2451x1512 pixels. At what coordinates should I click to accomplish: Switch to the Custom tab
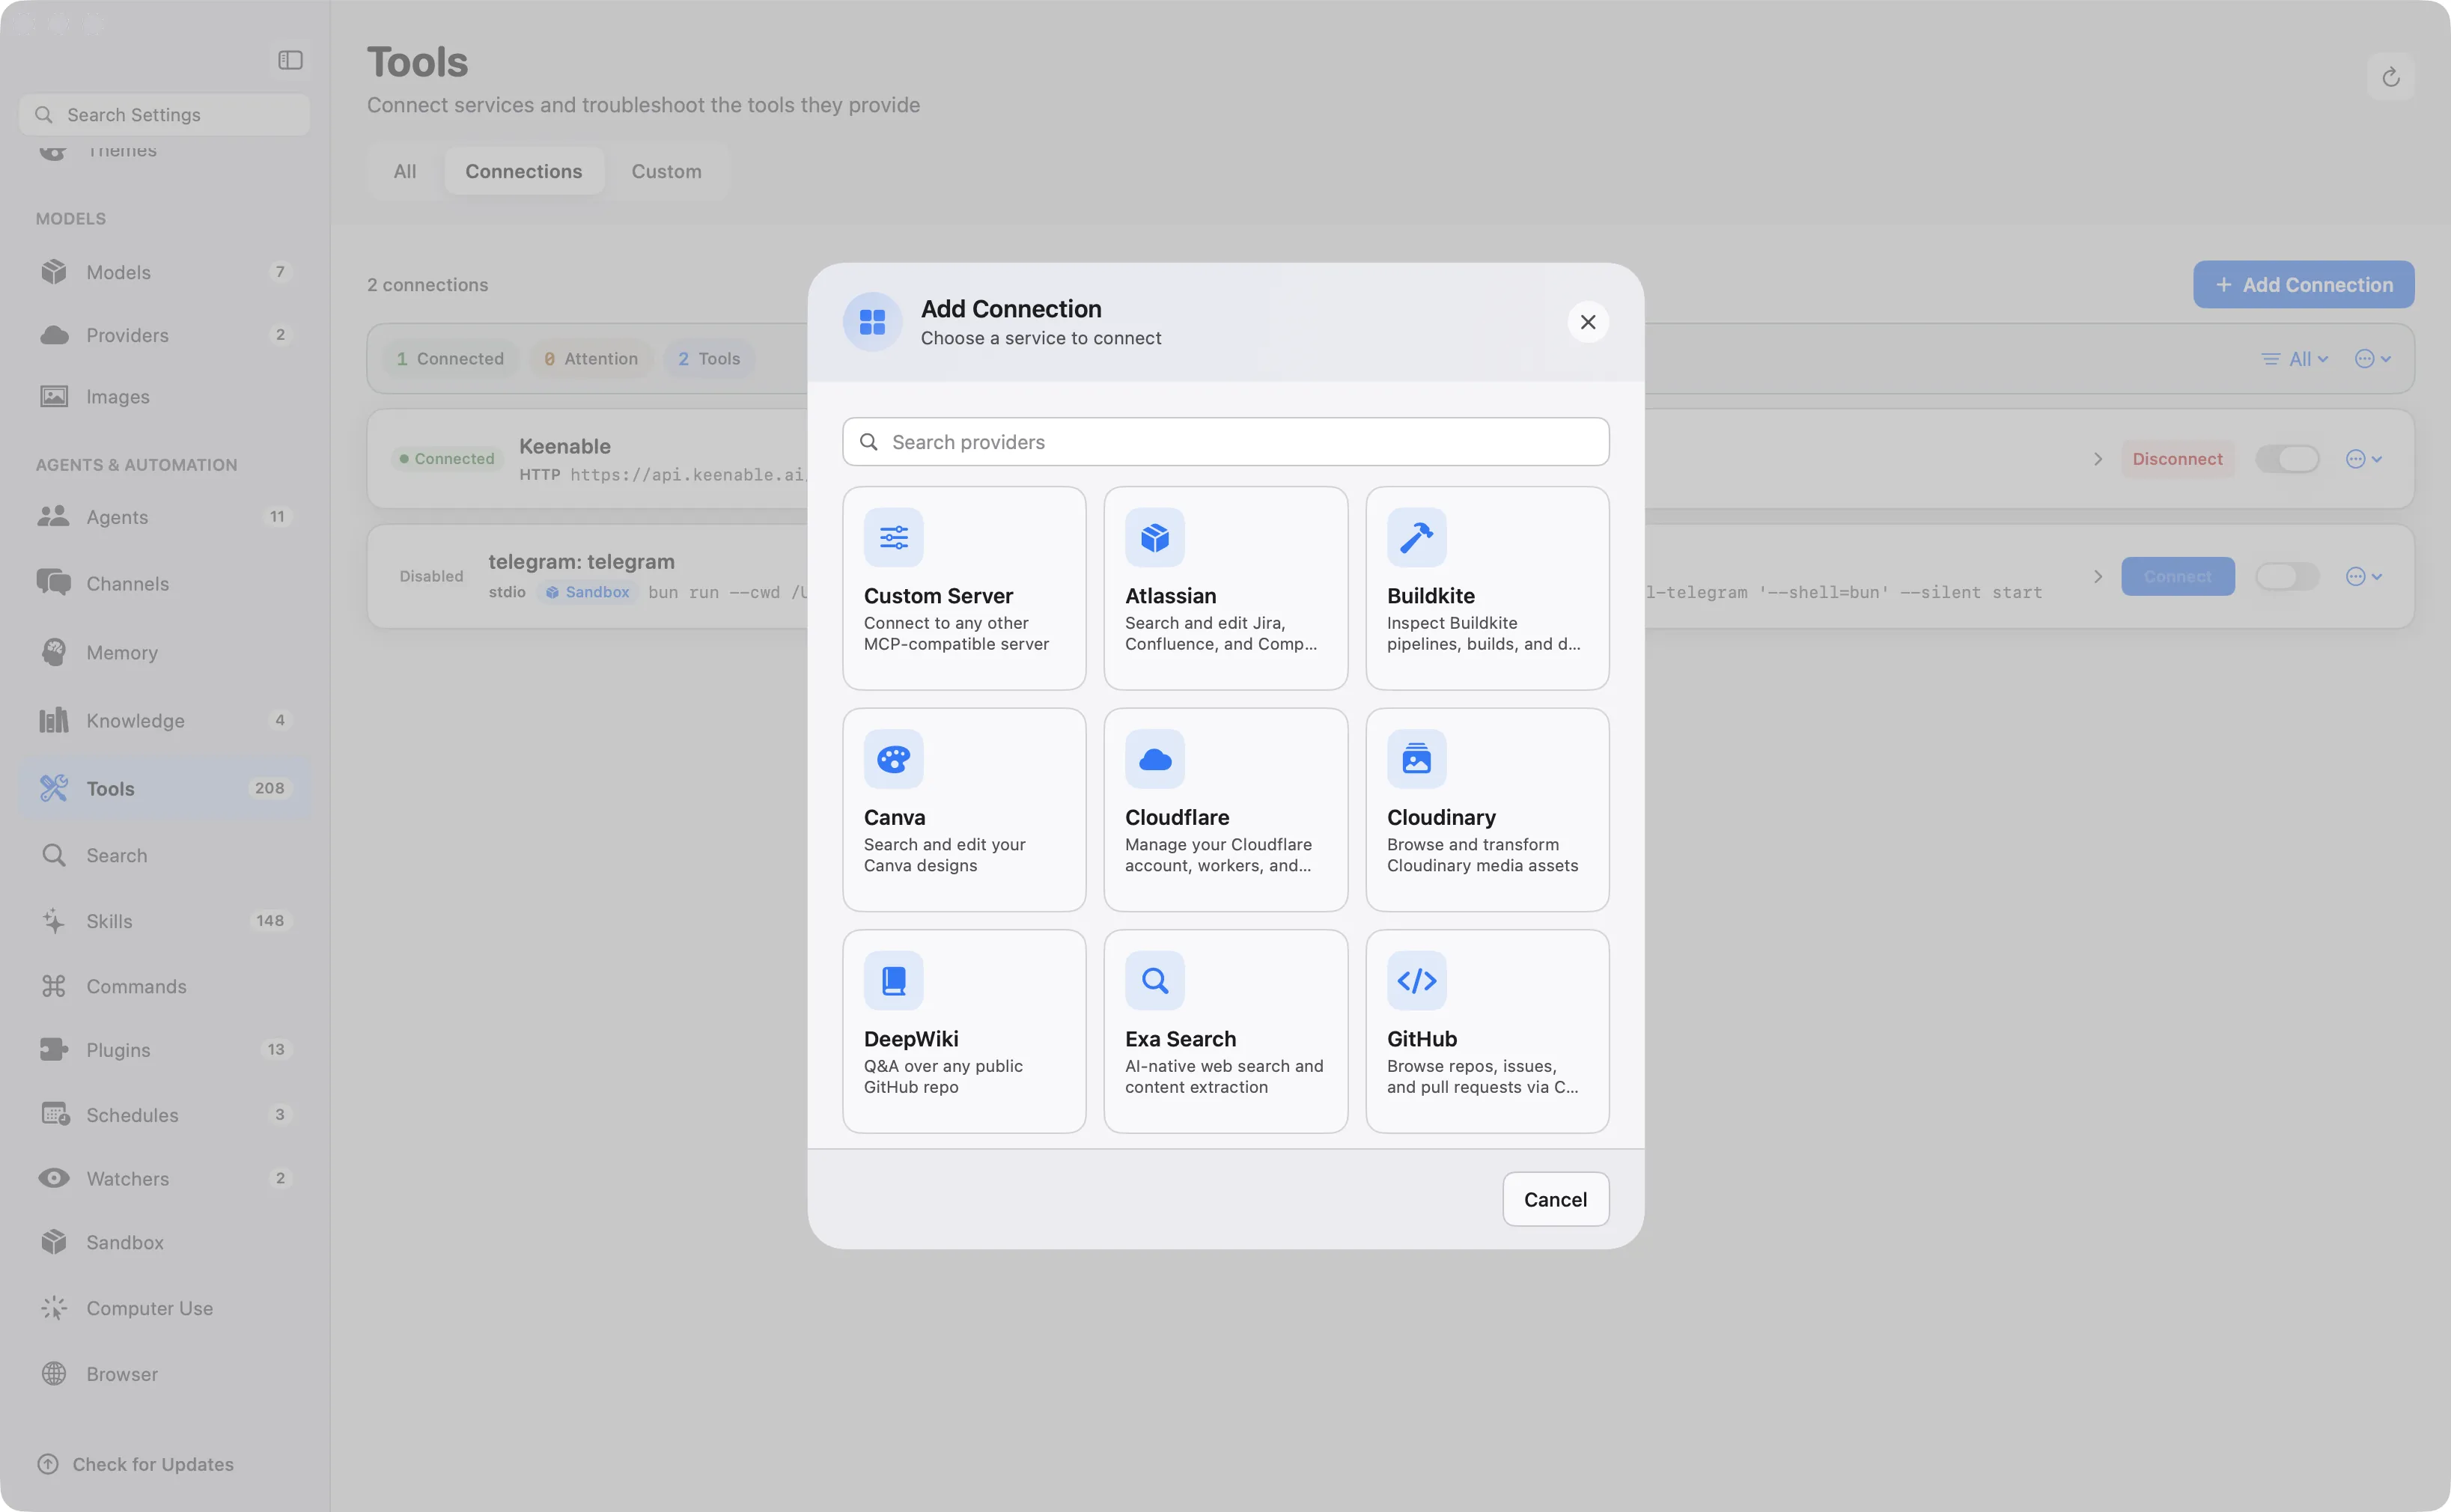pos(666,171)
